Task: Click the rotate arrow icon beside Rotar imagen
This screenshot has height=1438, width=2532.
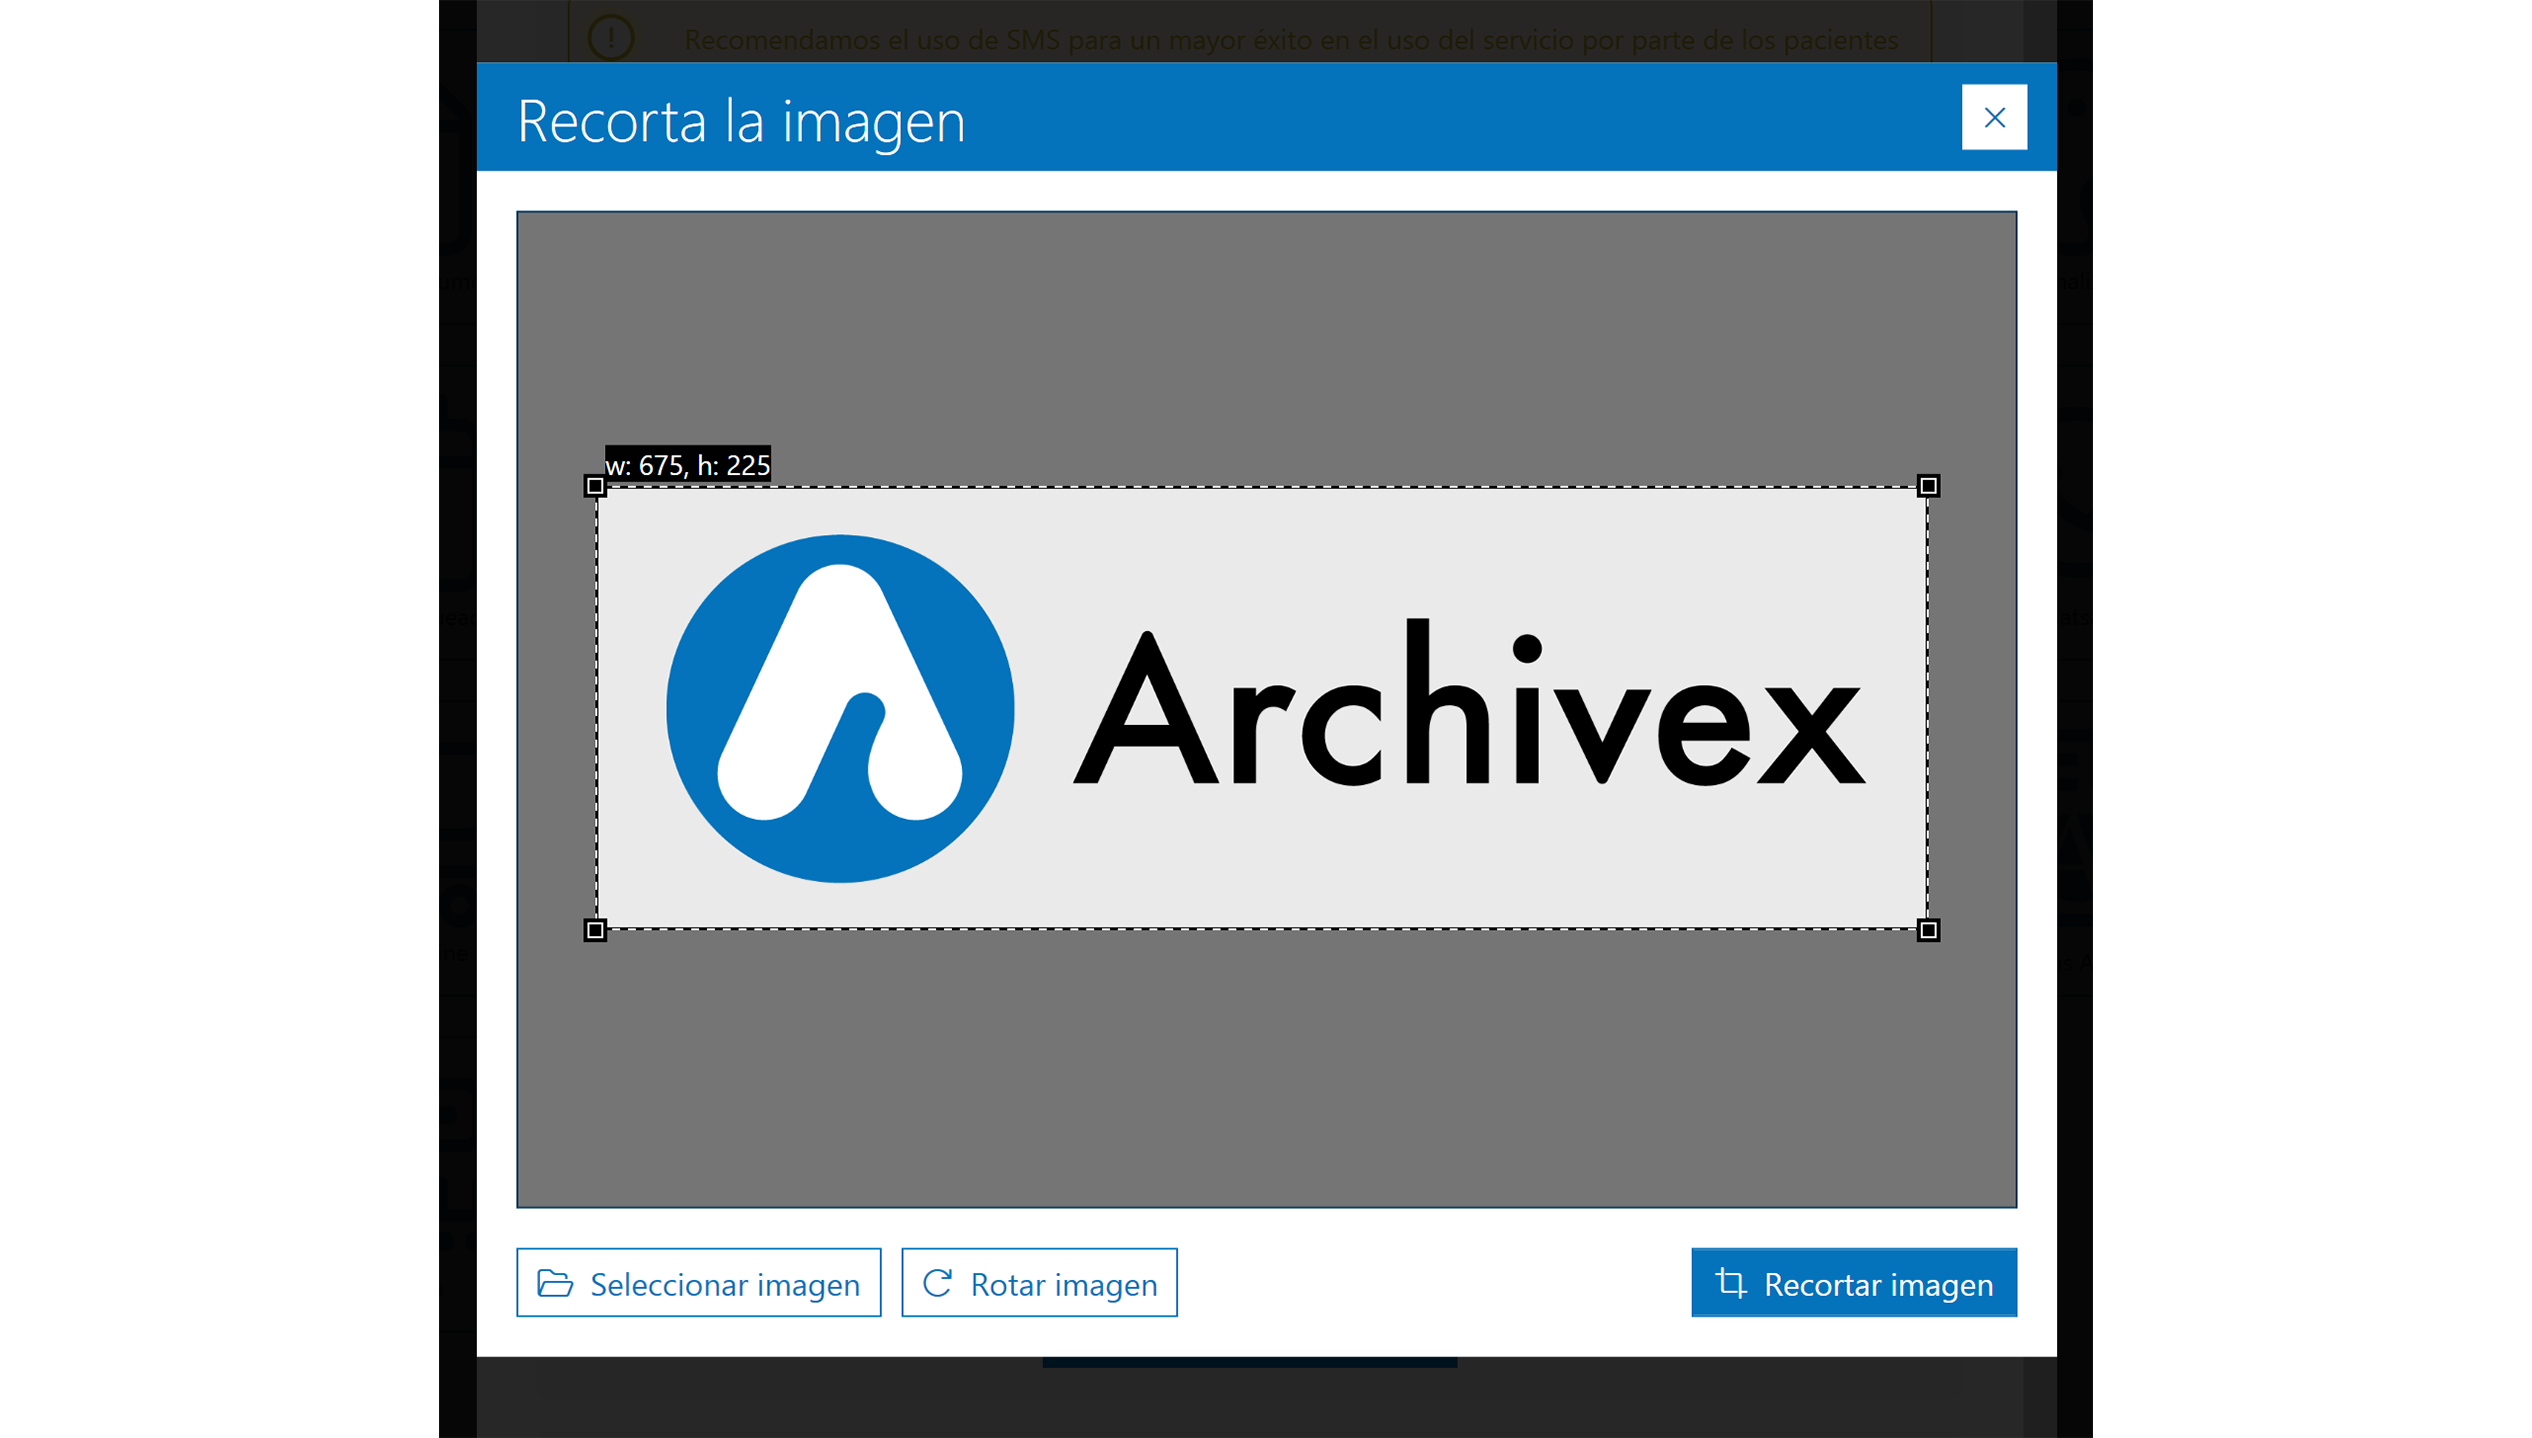Action: click(x=938, y=1283)
